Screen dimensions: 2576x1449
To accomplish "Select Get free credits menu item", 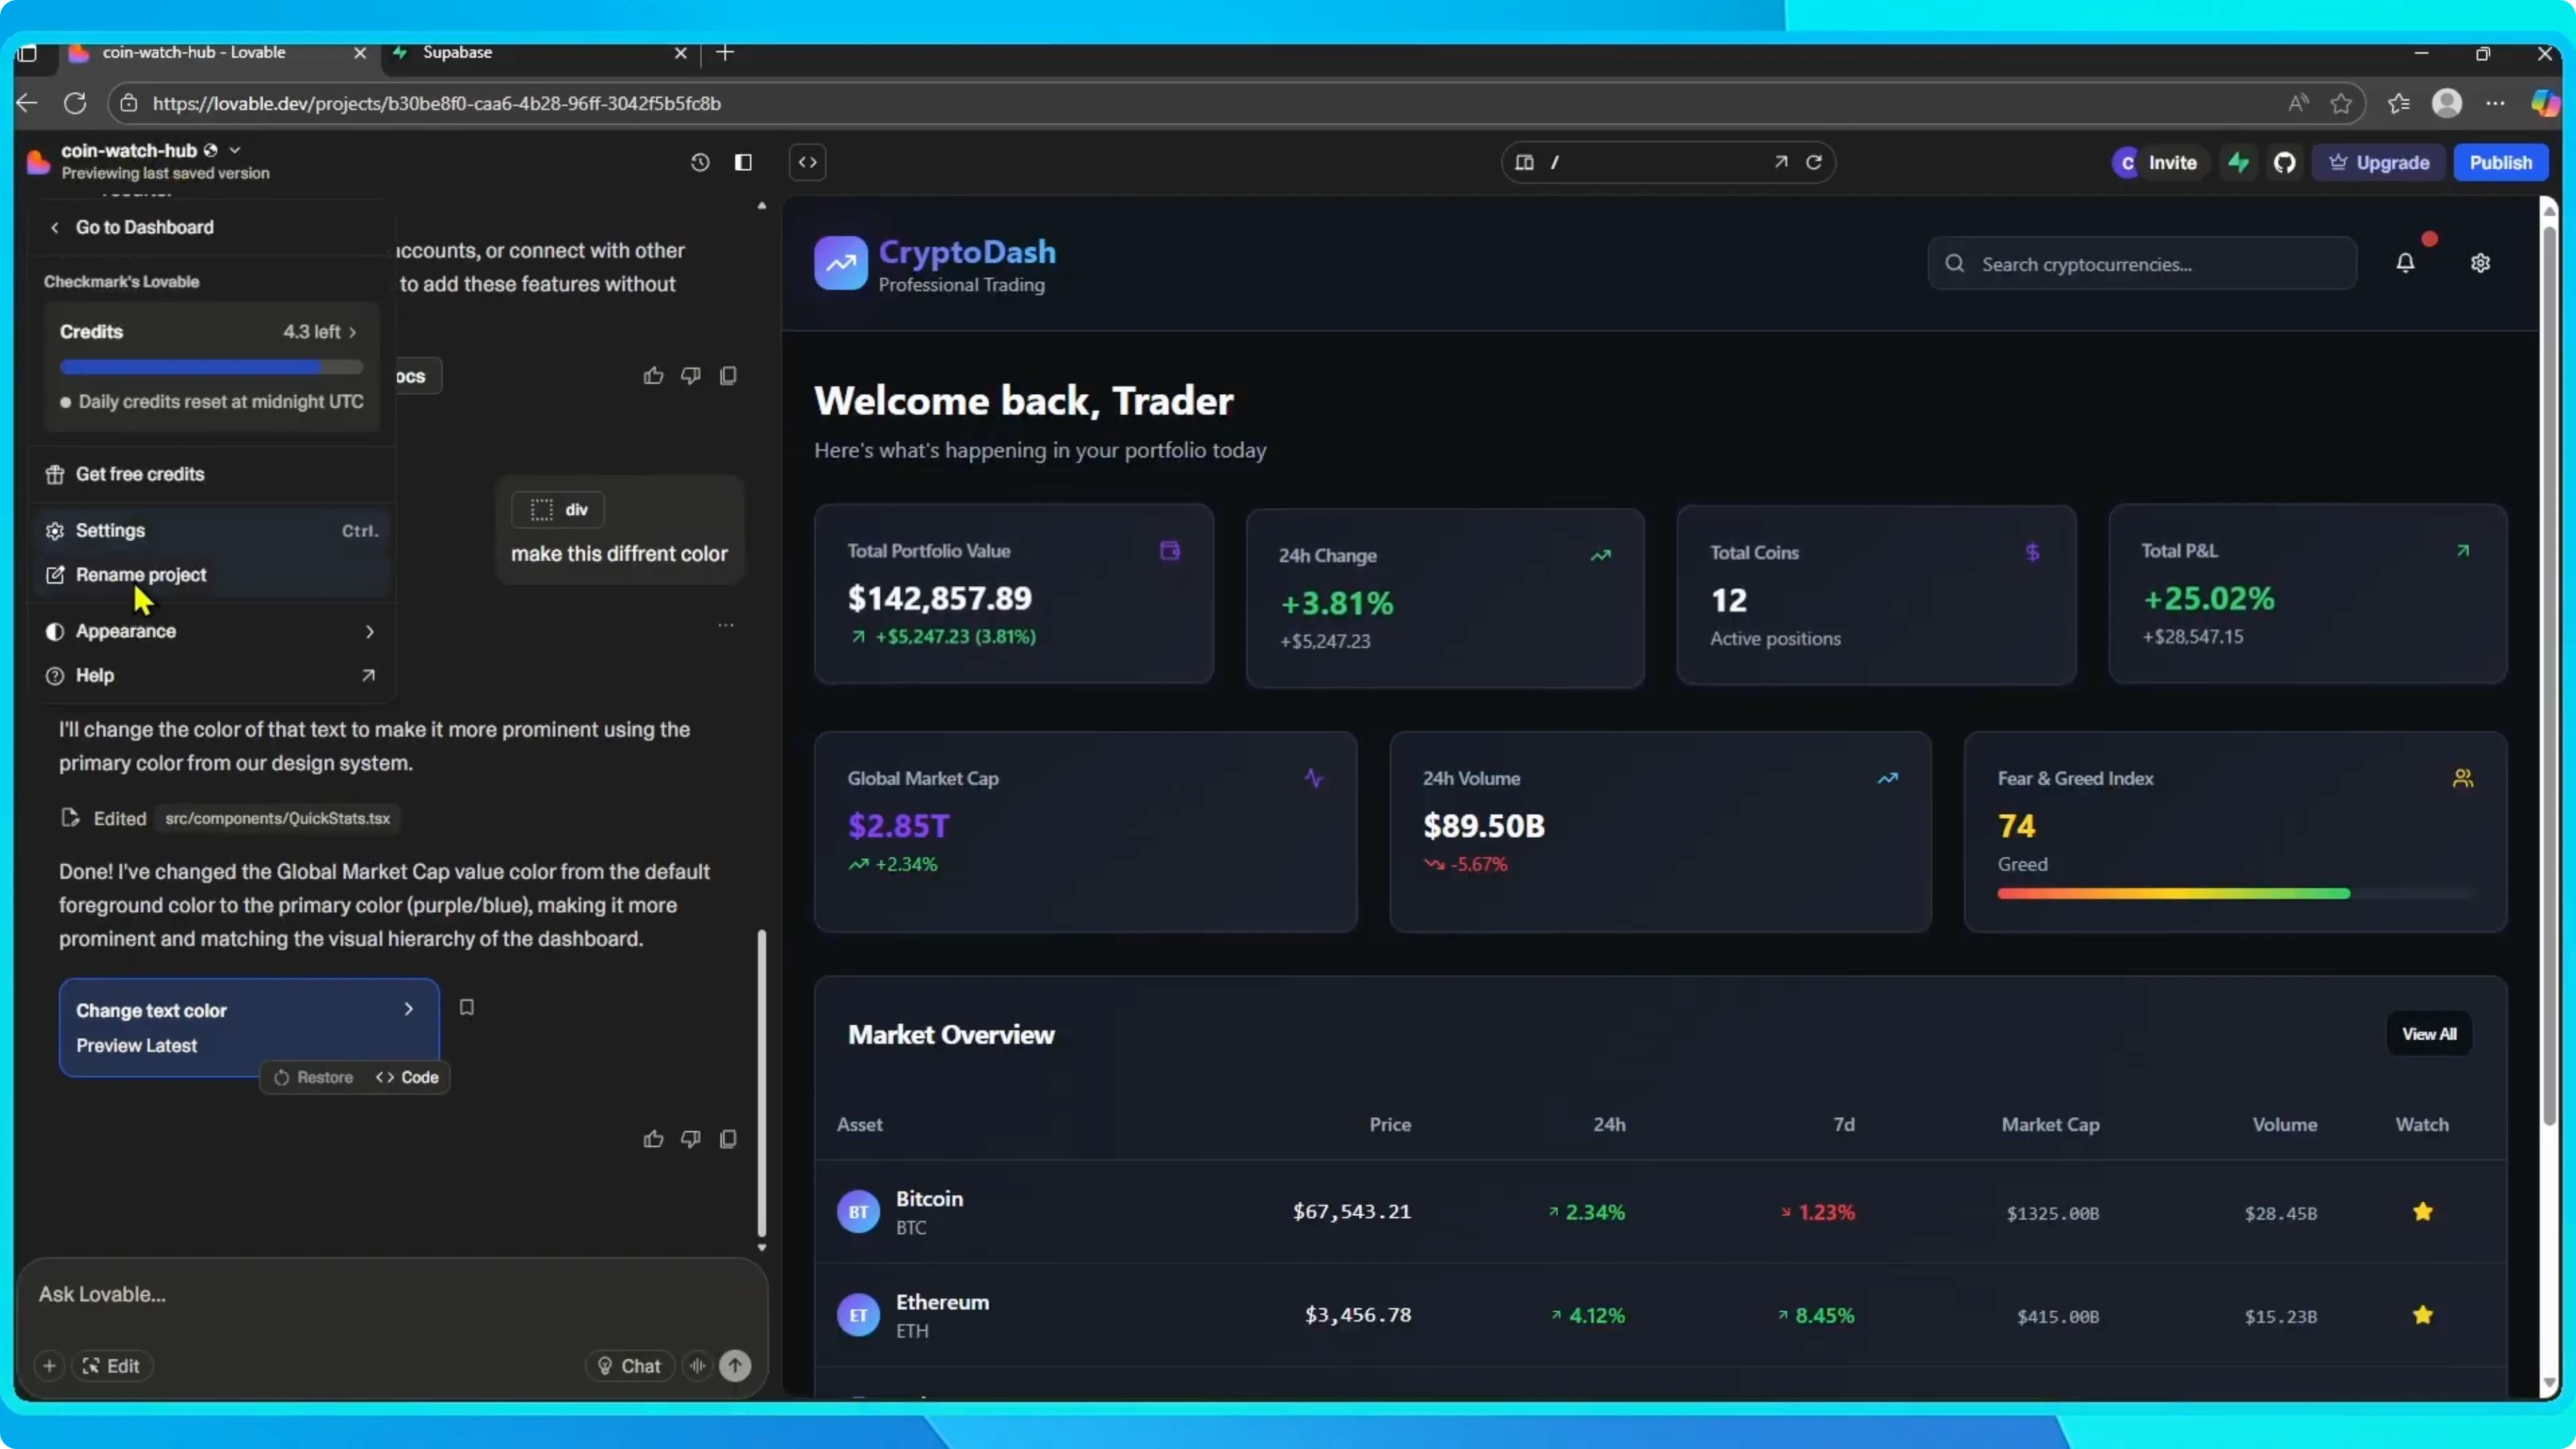I will click(x=212, y=474).
